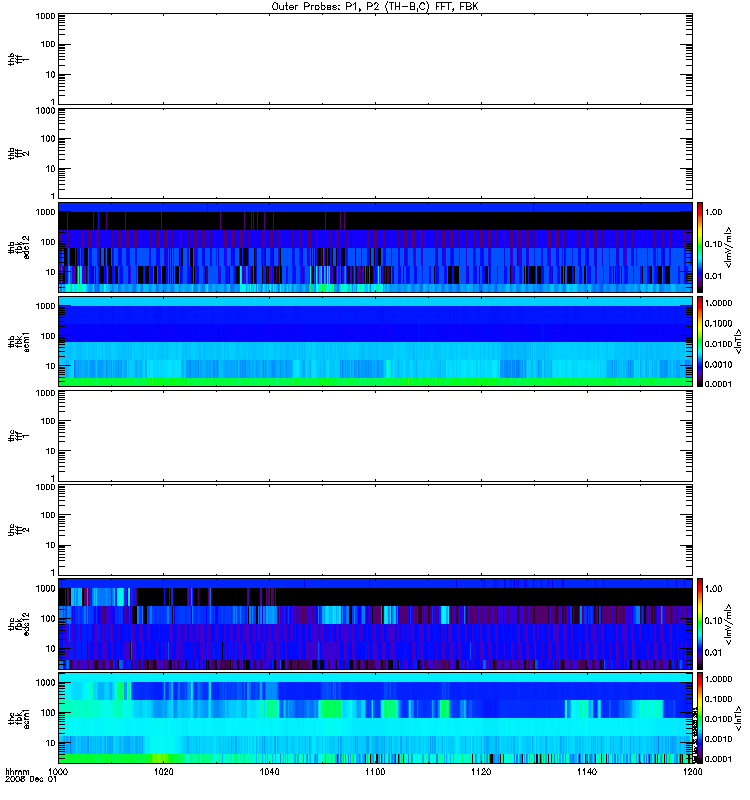Click the '1200' time axis label
This screenshot has width=750, height=800.
click(692, 772)
